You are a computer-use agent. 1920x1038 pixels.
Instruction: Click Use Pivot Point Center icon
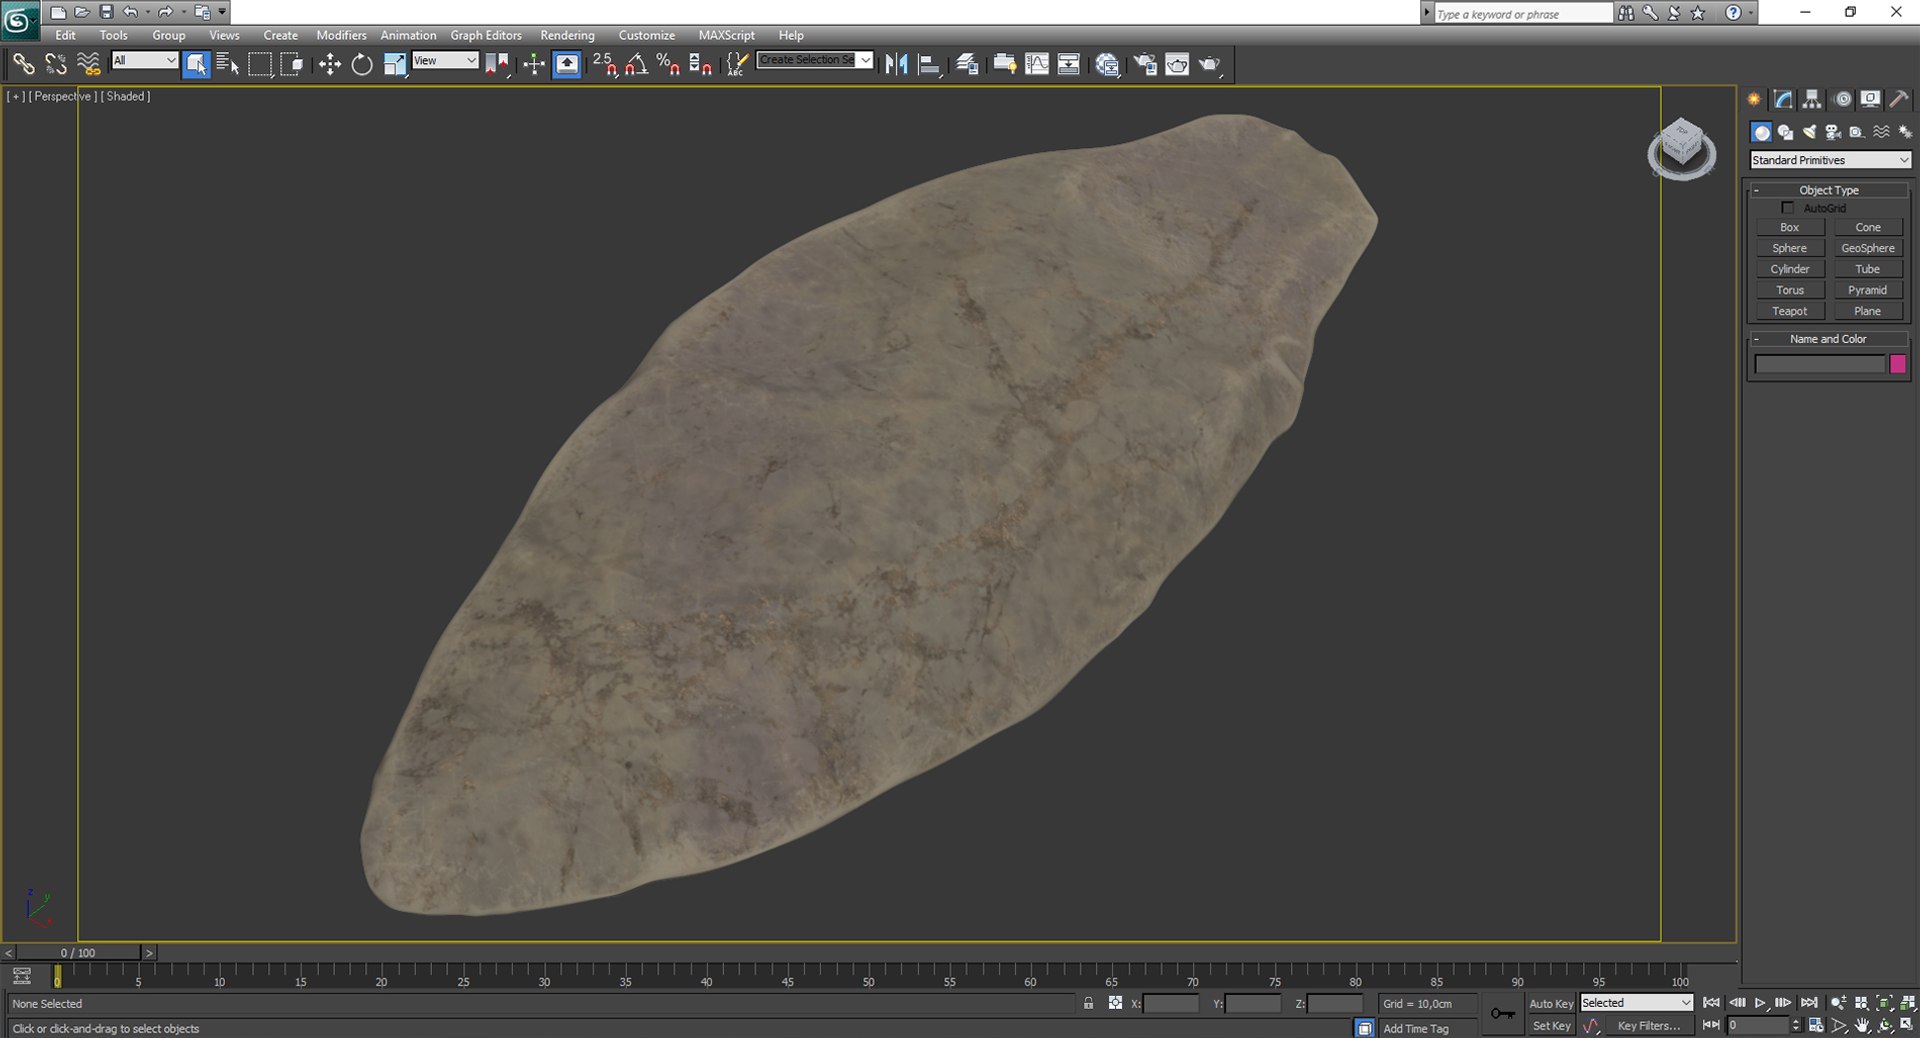497,64
